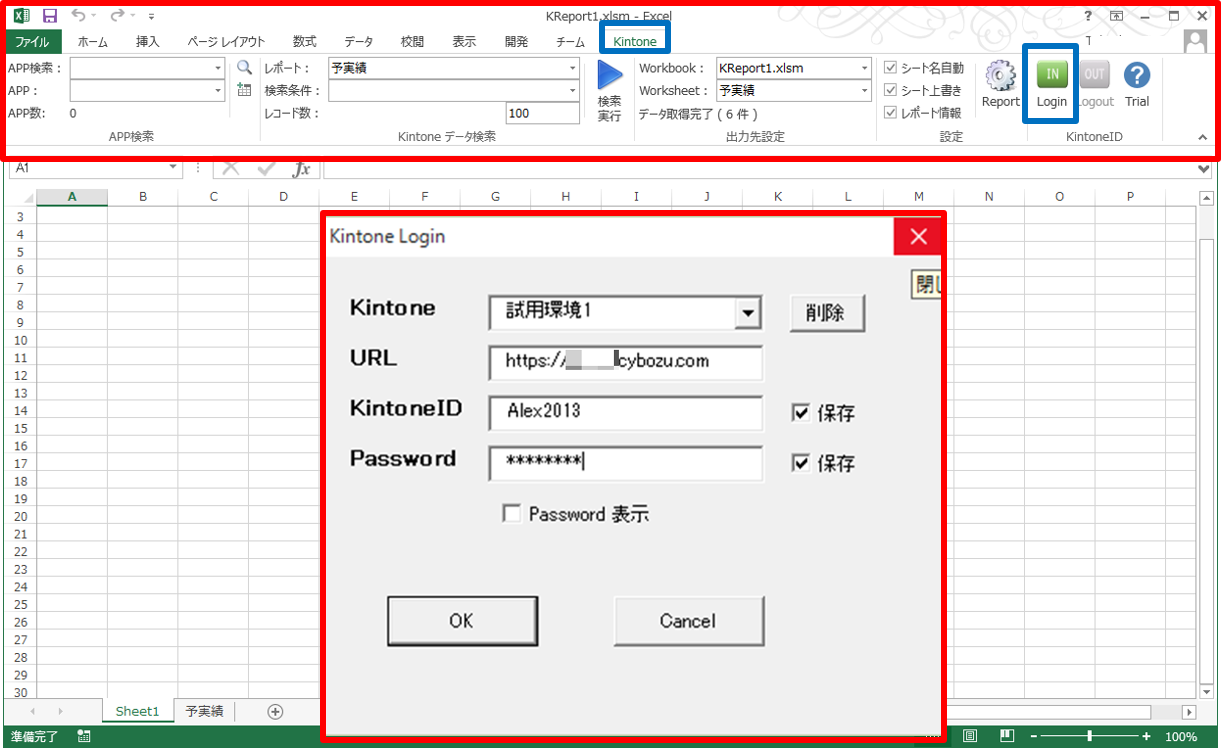Viewport: 1221px width, 748px height.
Task: Switch to the Kintone ribbon tab
Action: tap(634, 41)
